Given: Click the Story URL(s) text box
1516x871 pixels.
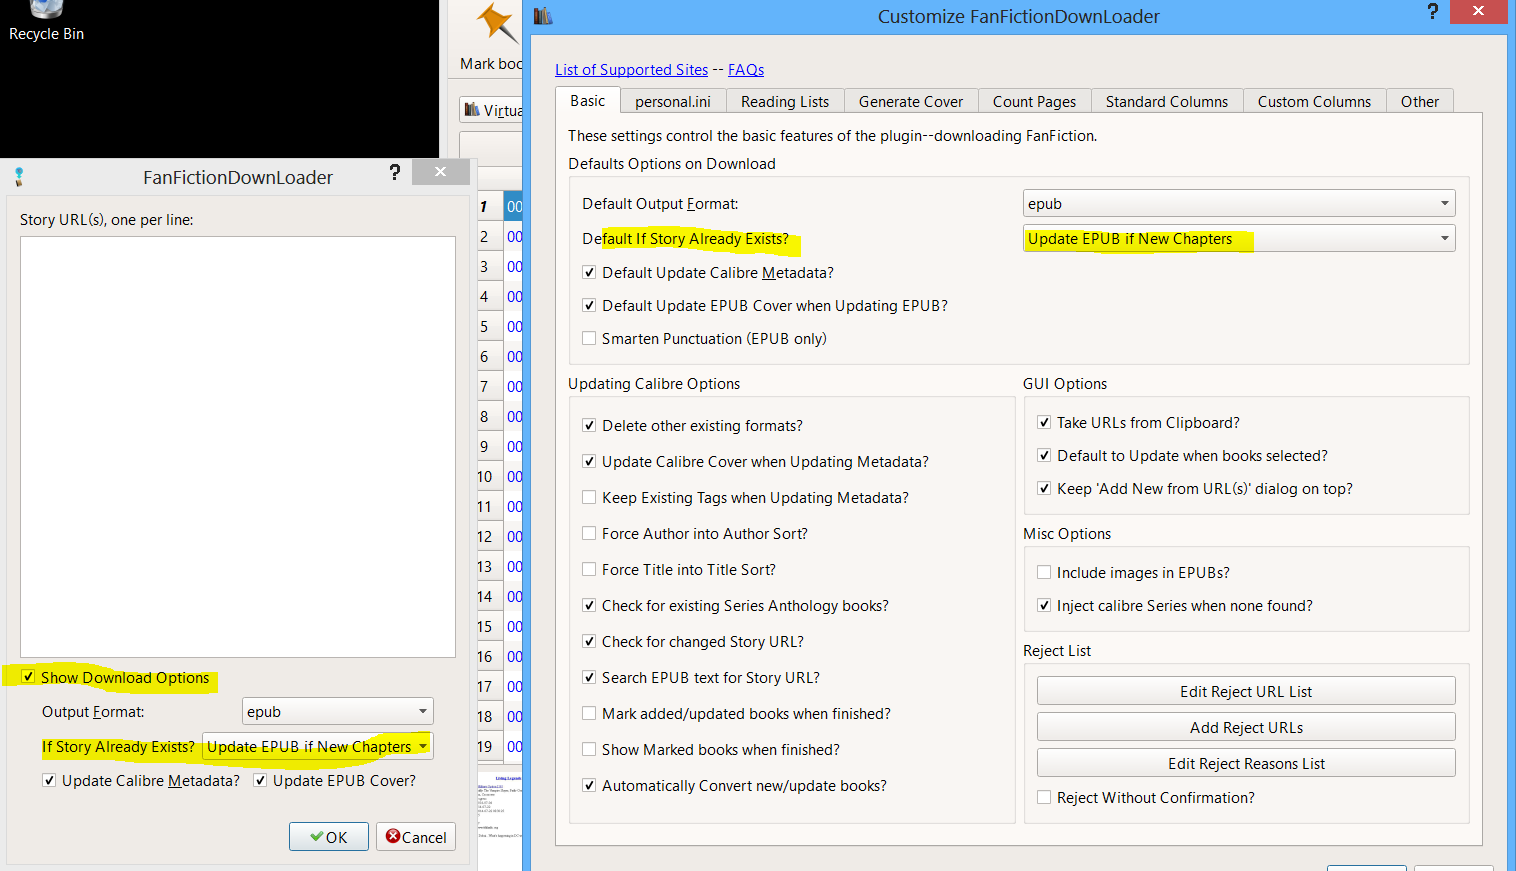Looking at the screenshot, I should (238, 447).
